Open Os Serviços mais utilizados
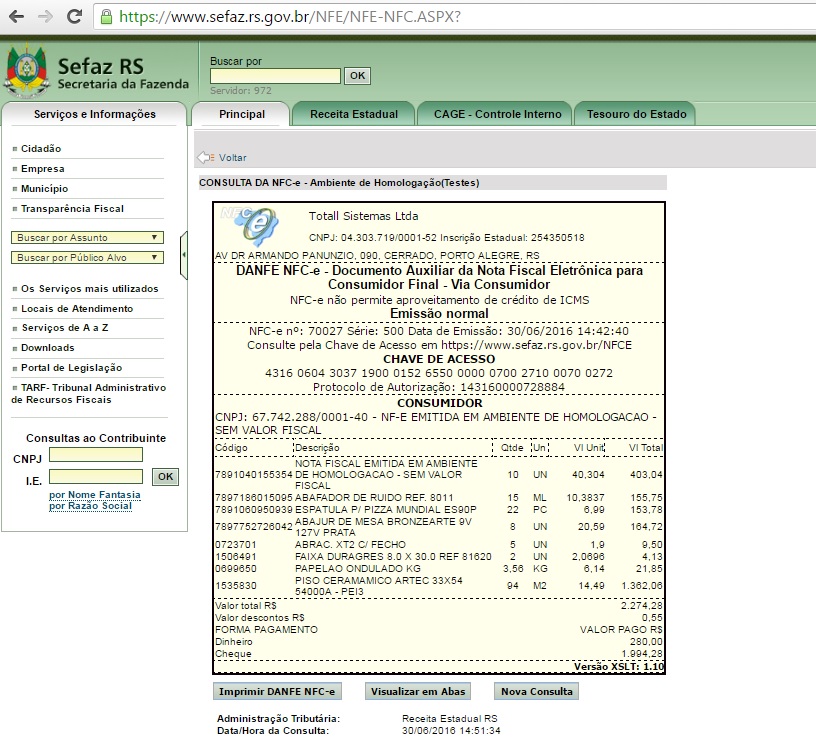 coord(90,289)
